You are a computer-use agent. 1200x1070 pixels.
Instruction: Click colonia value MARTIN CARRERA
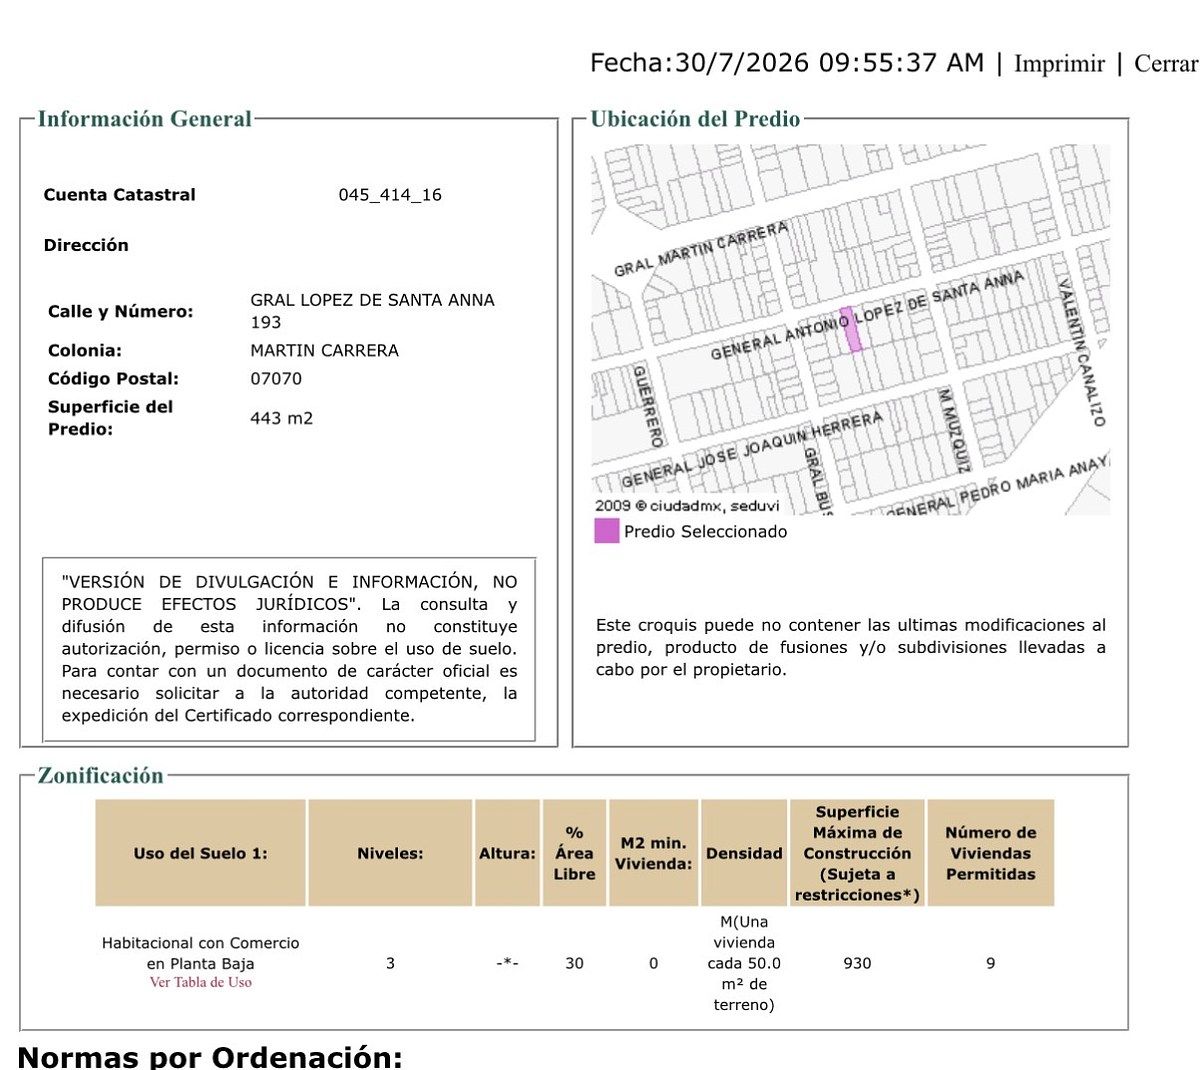pyautogui.click(x=324, y=350)
